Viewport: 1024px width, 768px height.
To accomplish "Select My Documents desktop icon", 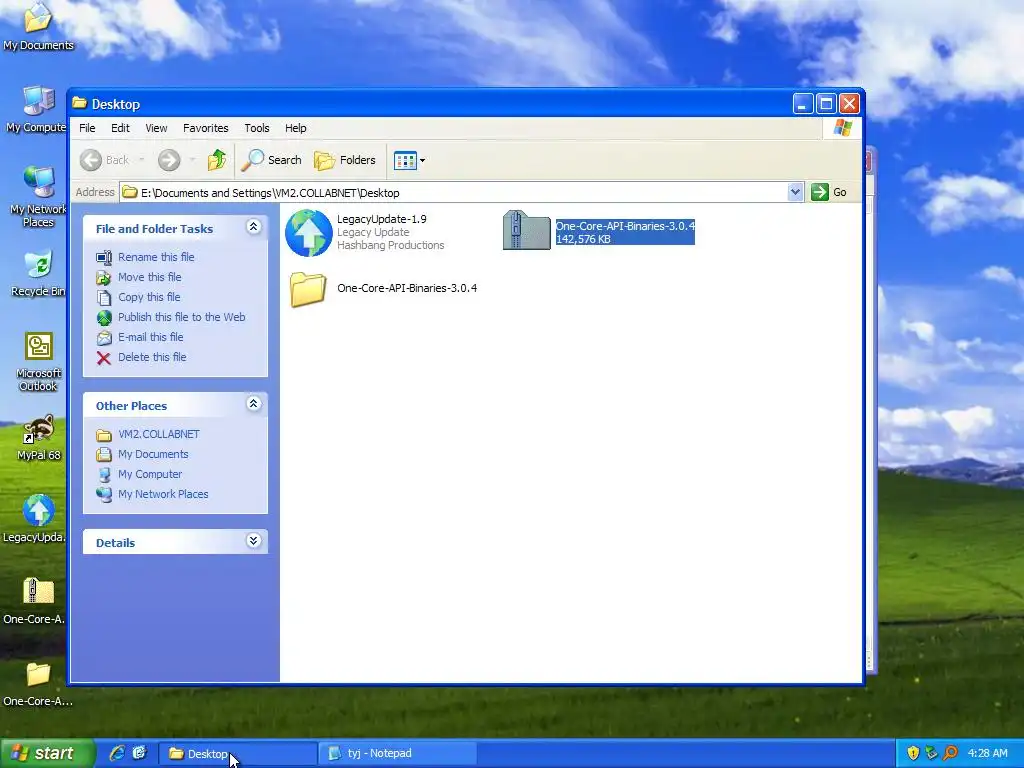I will tap(38, 26).
